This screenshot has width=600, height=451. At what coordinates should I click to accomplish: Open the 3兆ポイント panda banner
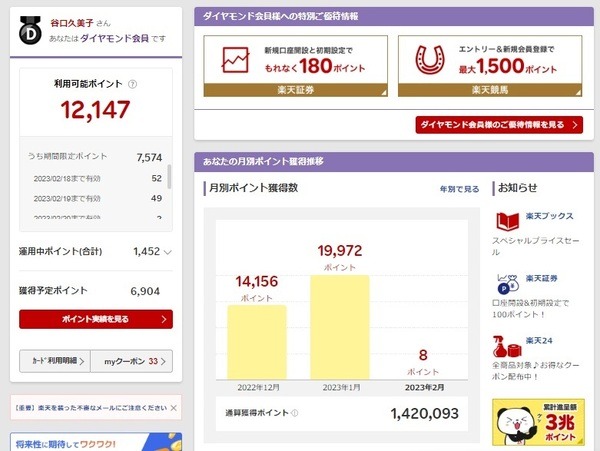click(538, 423)
